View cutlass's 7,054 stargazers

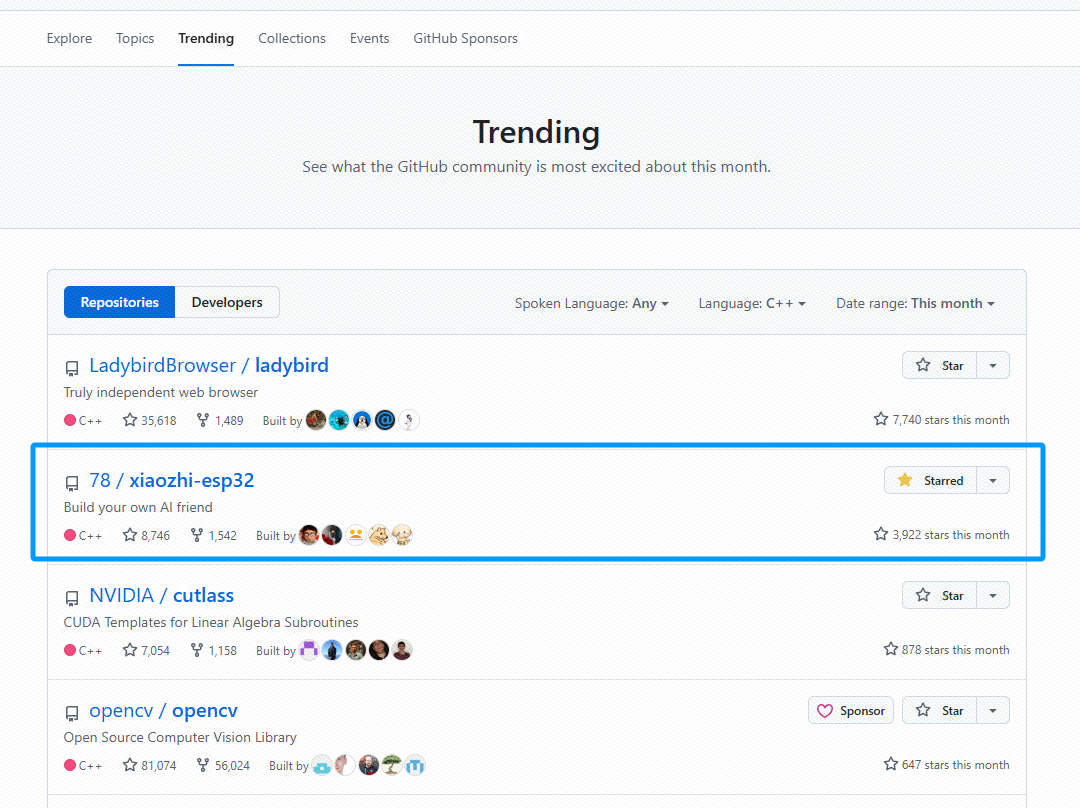(146, 650)
